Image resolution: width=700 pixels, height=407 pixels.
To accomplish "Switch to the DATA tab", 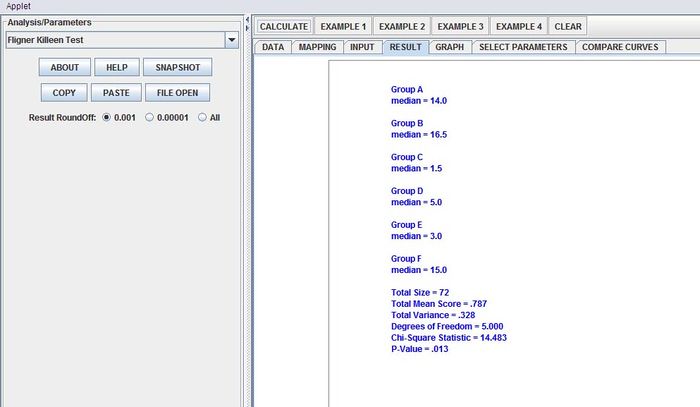I will (273, 46).
